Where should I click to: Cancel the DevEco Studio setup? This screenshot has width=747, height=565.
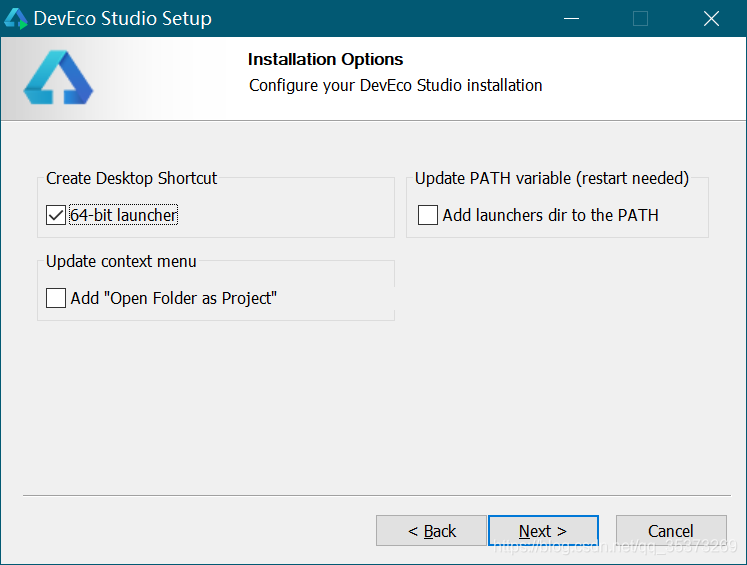point(671,531)
